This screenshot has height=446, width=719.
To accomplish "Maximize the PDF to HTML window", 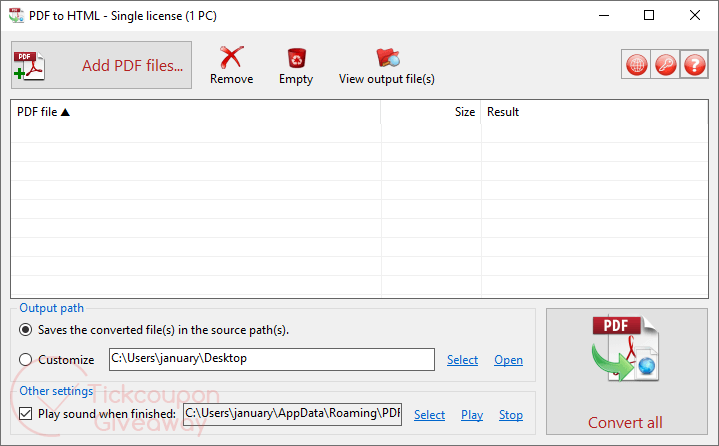I will click(649, 16).
